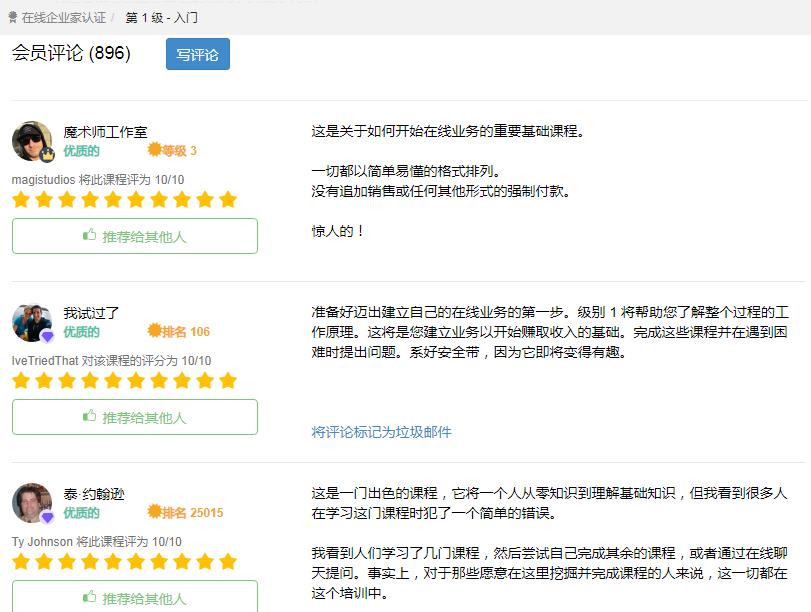
Task: Click text 'magistudios 将此课程评为 10/10'
Action: 98,180
